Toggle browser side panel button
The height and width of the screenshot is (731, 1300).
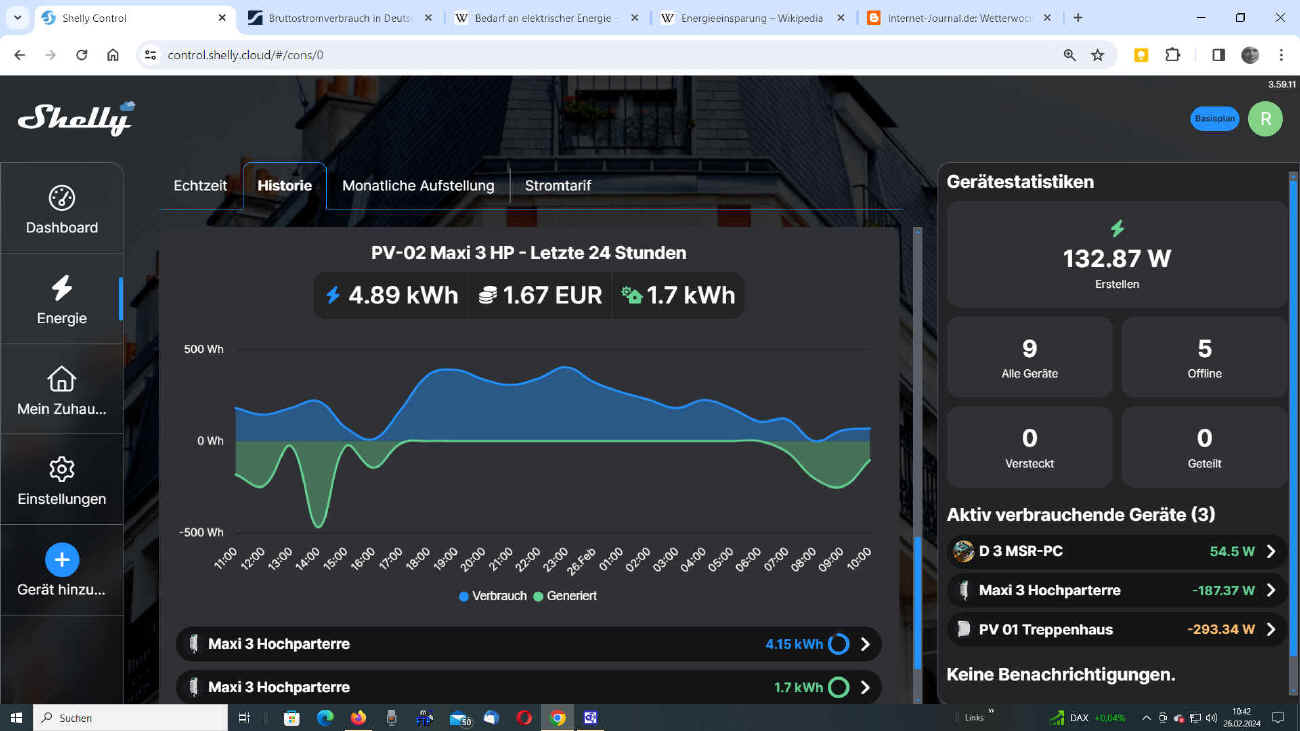click(x=1218, y=55)
